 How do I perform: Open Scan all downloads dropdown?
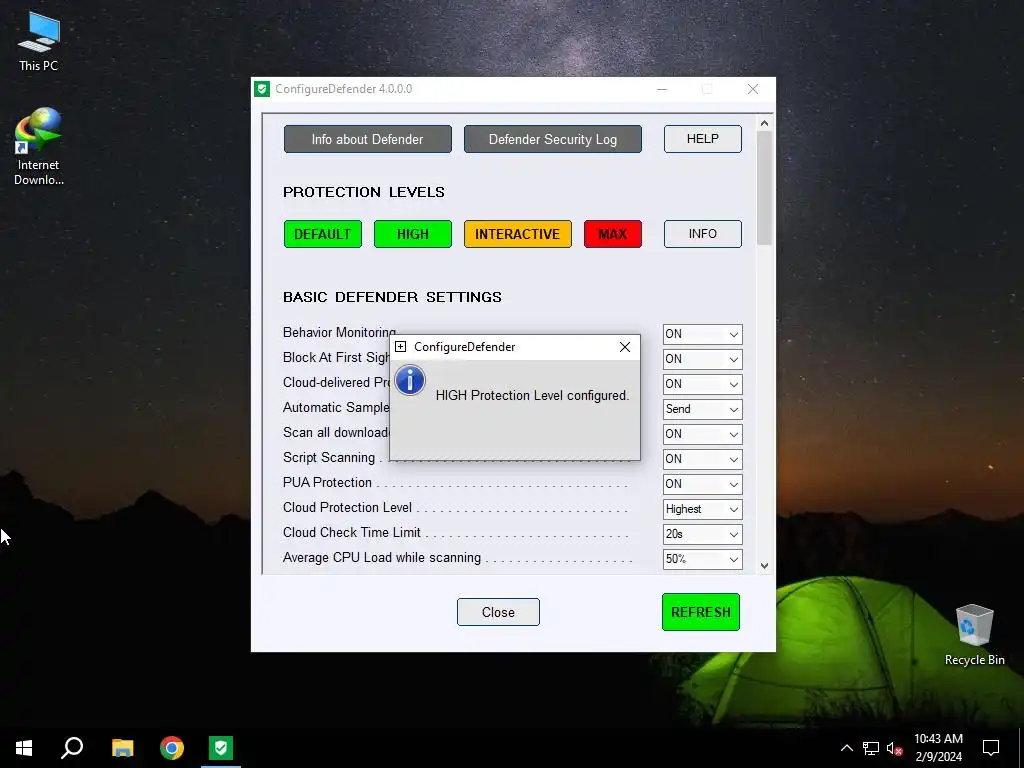(702, 434)
